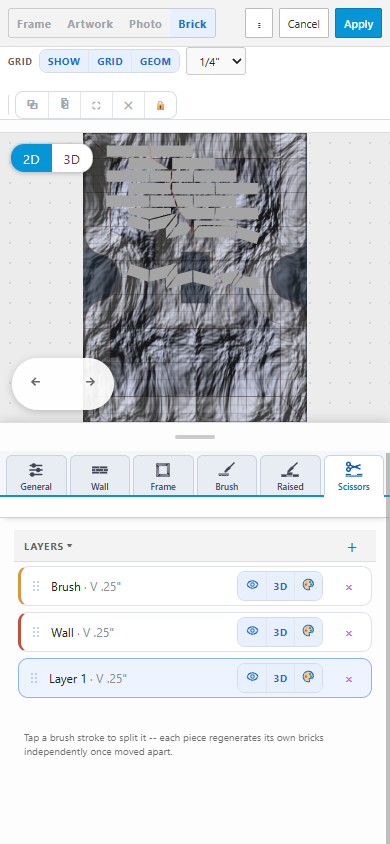390x844 pixels.
Task: Select the Wall layer row
Action: click(x=195, y=632)
